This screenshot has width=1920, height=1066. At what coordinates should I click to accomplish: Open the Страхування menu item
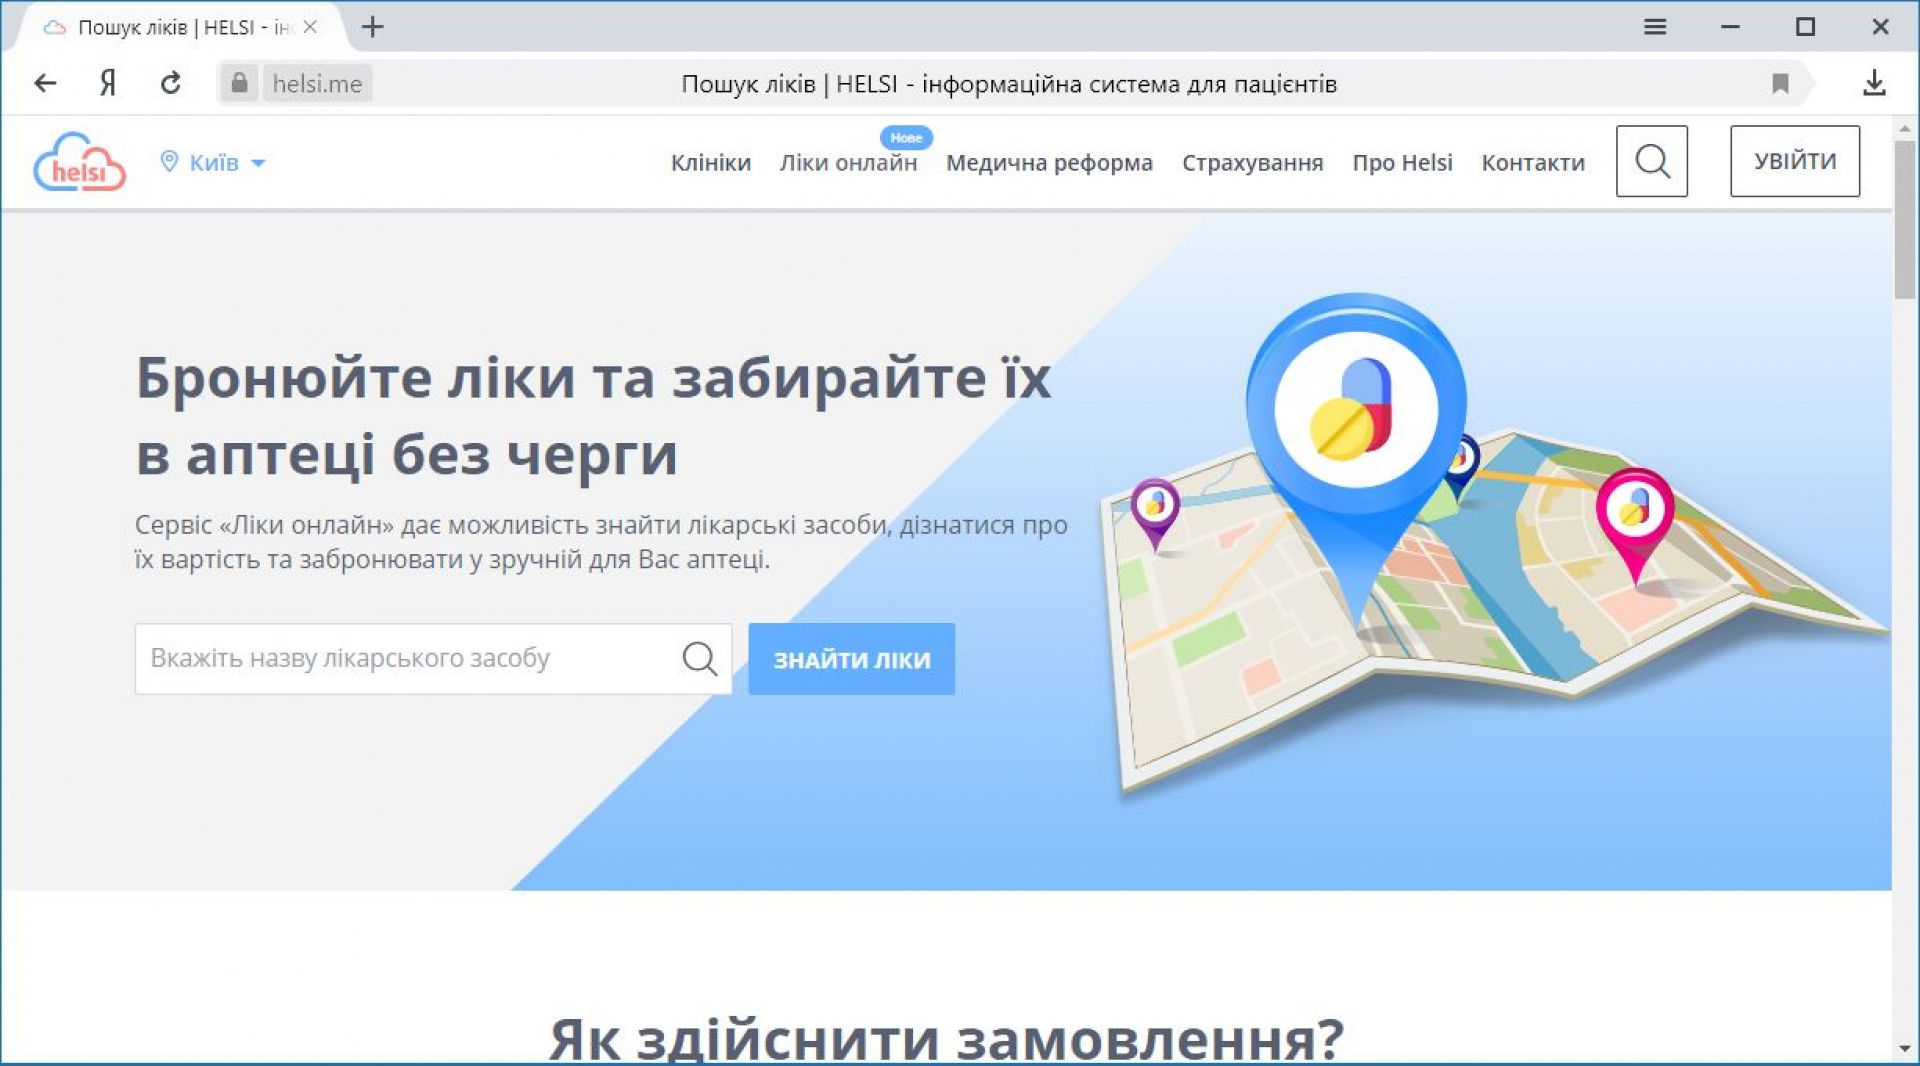tap(1252, 163)
